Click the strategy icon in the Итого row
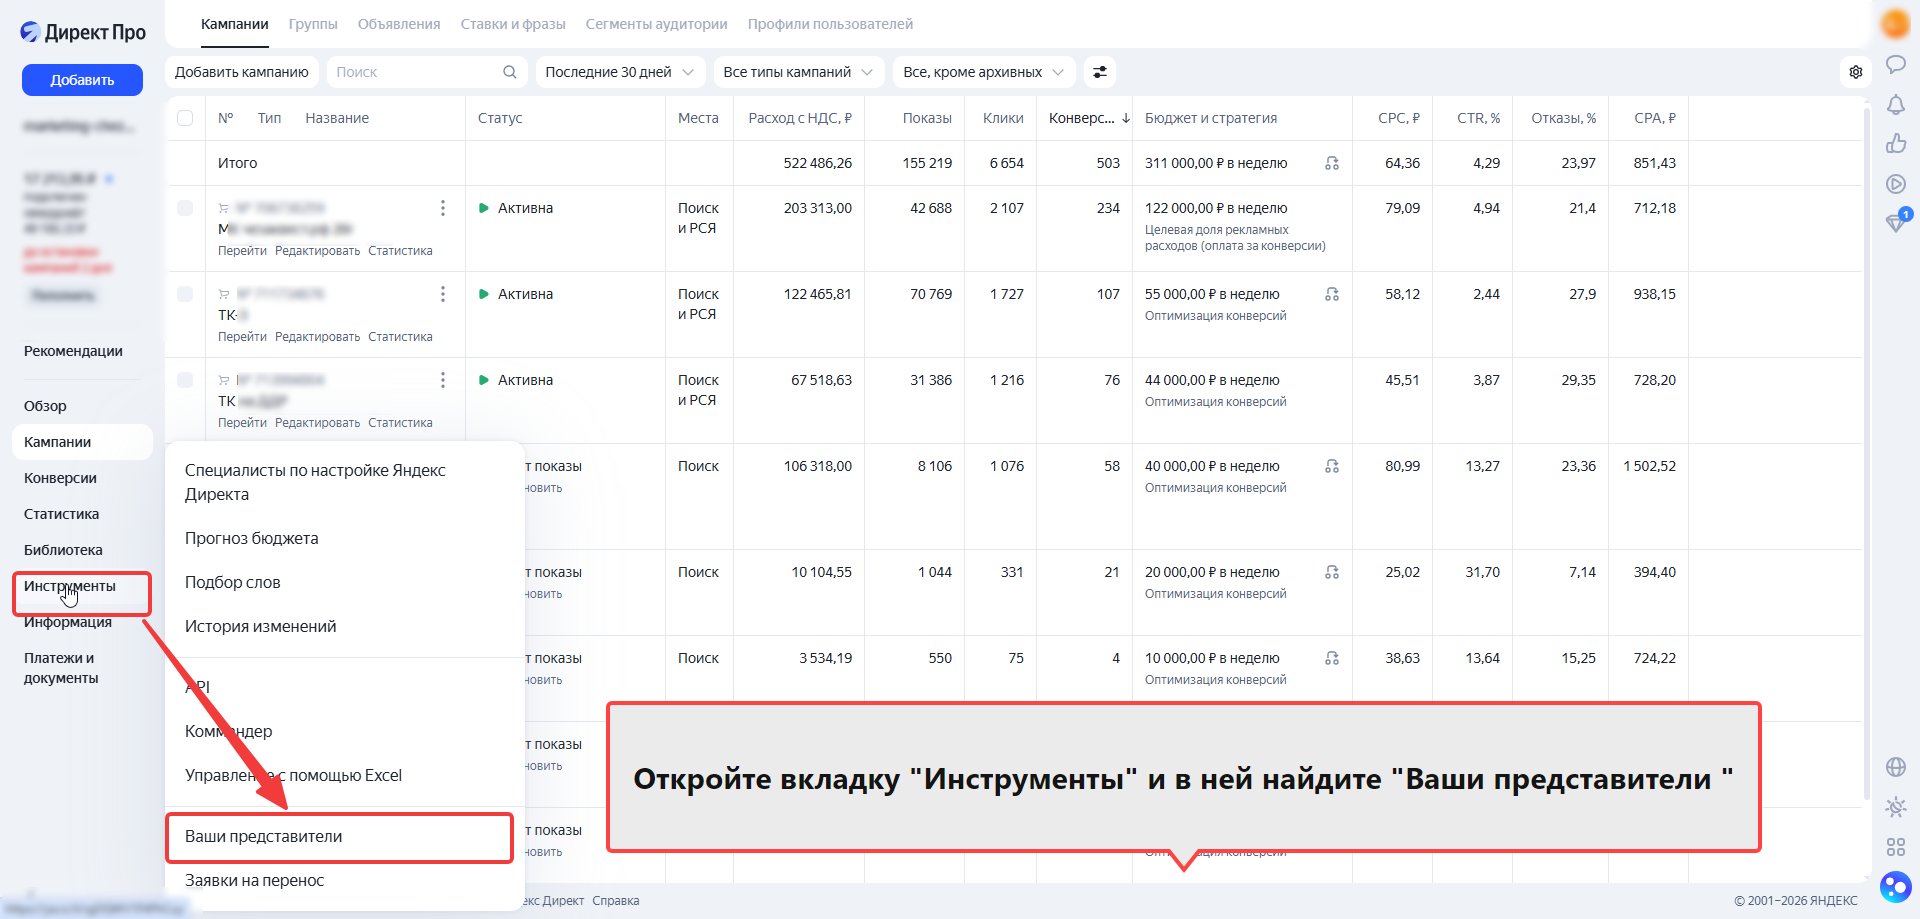Image resolution: width=1920 pixels, height=919 pixels. pos(1332,163)
